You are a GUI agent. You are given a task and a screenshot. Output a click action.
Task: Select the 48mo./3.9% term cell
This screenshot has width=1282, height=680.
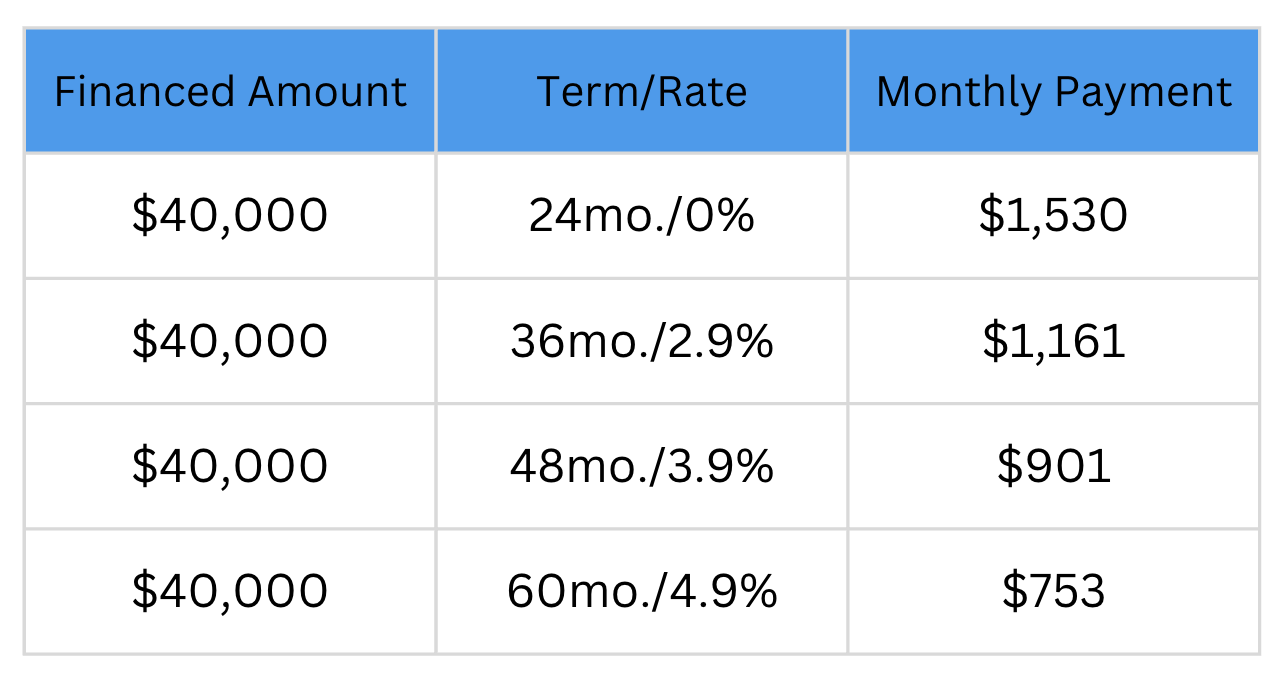click(642, 466)
